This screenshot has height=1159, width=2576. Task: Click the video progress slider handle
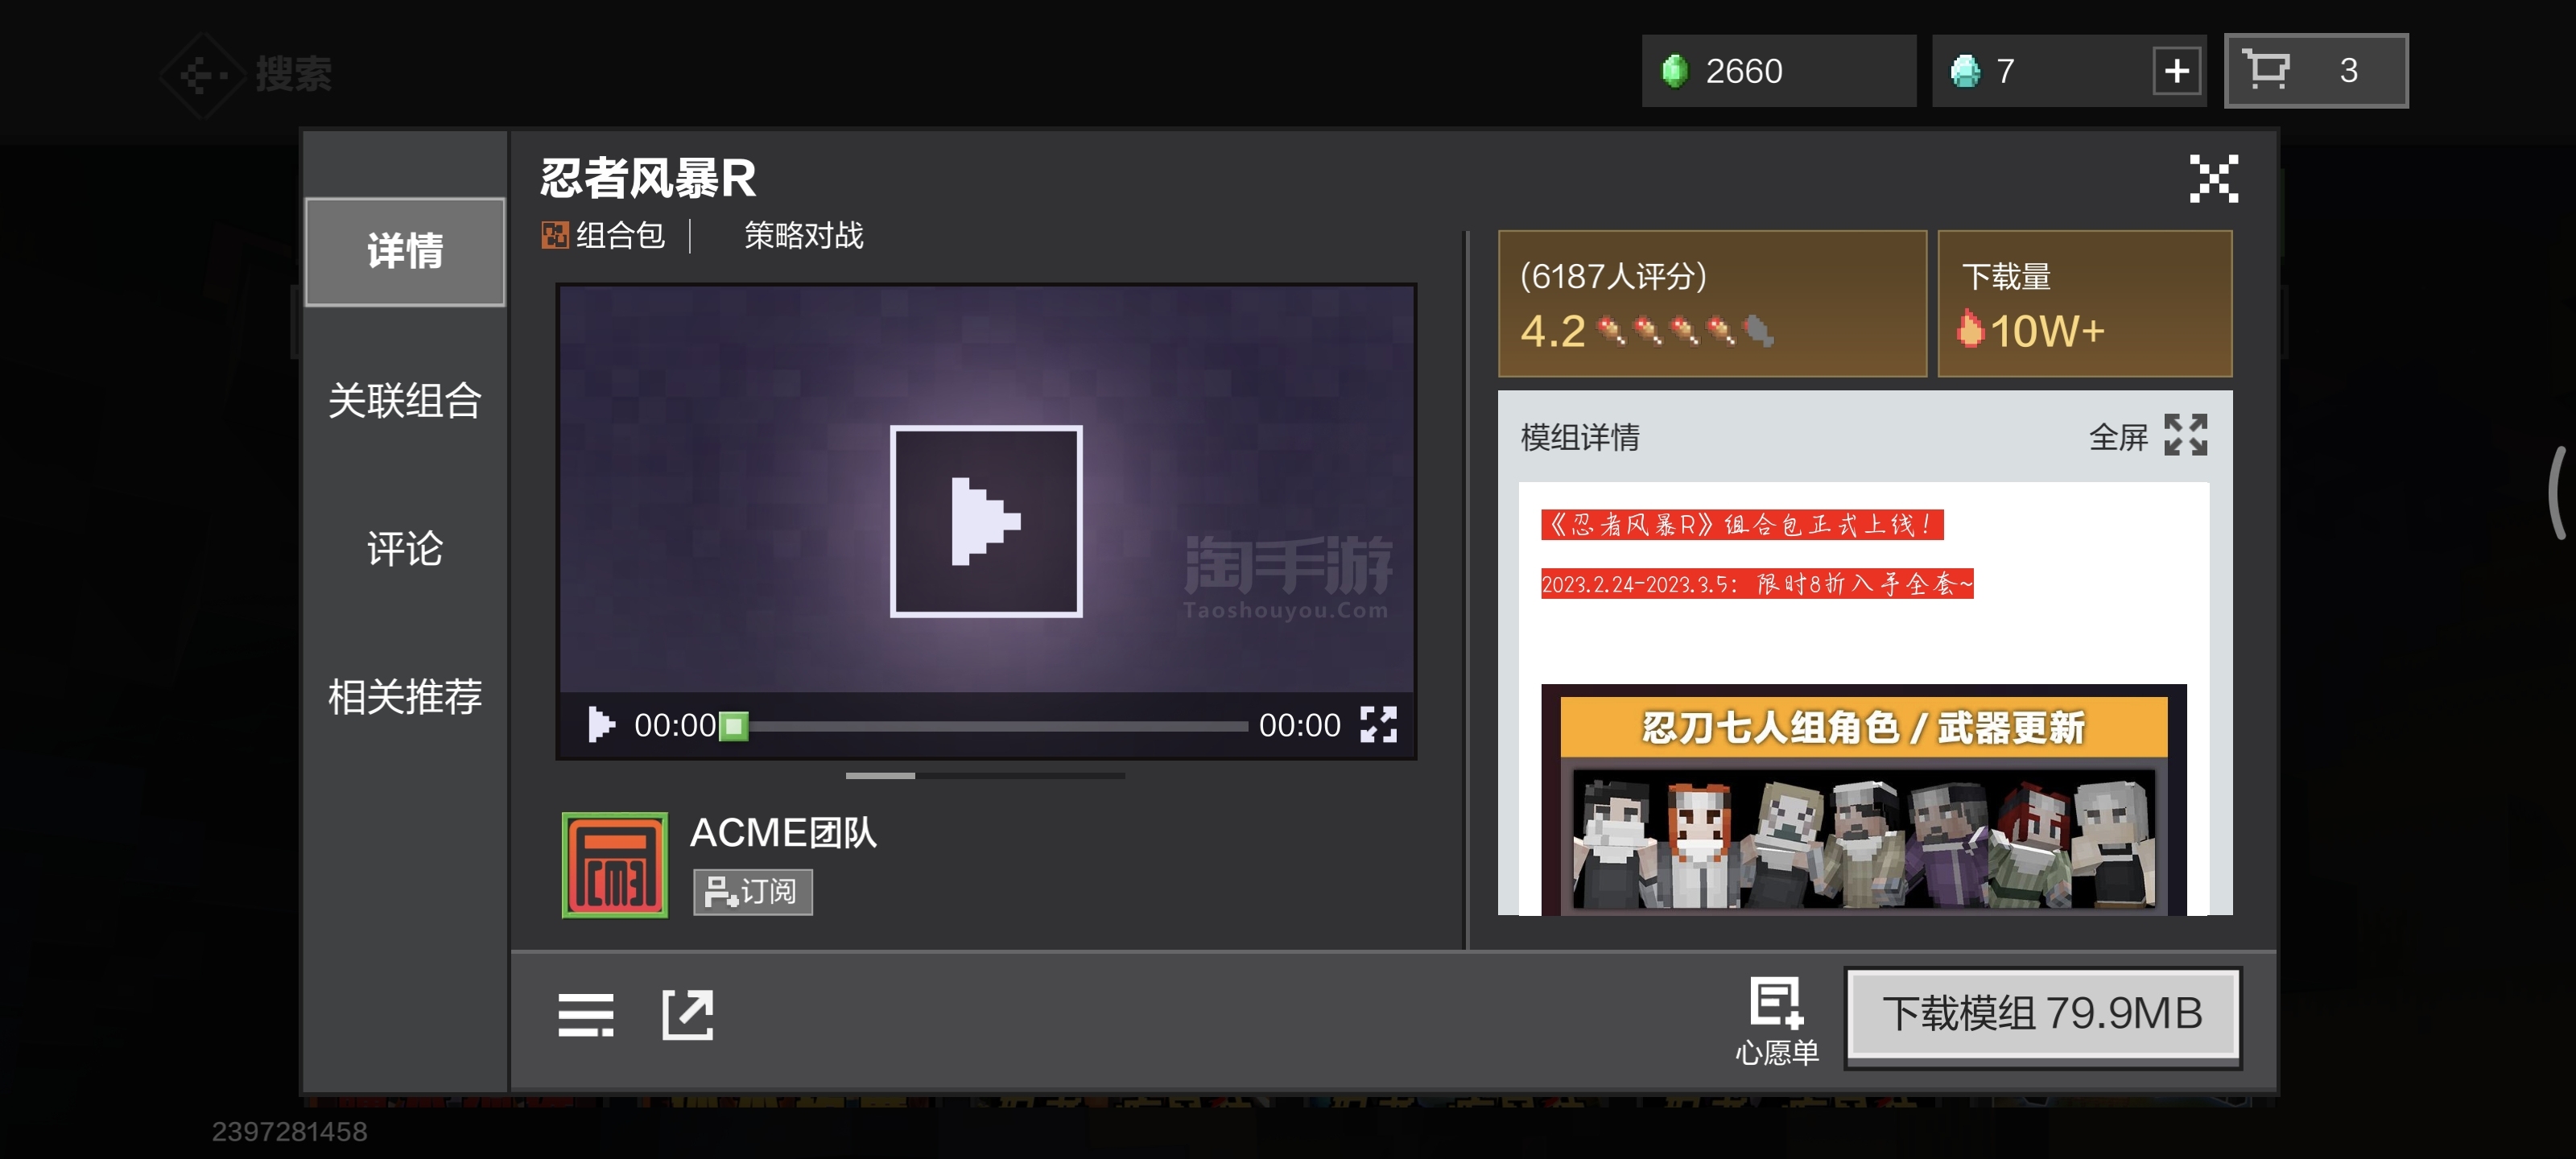(x=733, y=725)
